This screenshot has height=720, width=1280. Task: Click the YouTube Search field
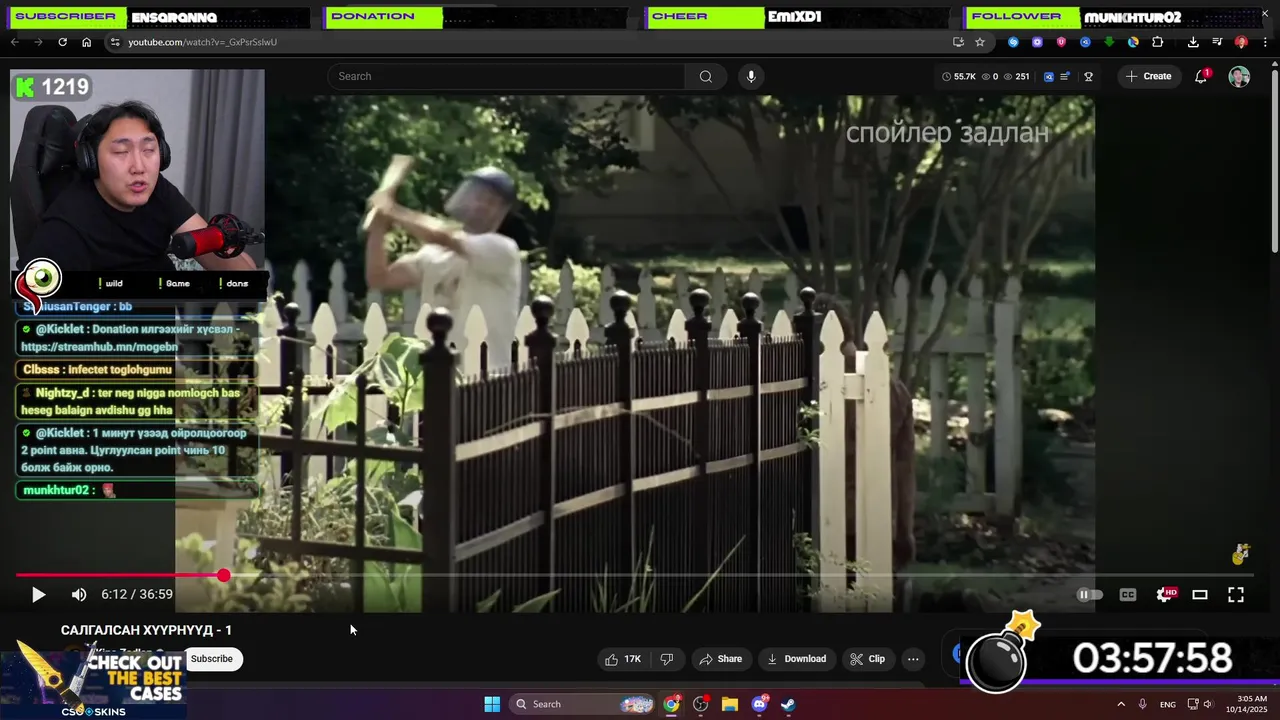pyautogui.click(x=506, y=76)
